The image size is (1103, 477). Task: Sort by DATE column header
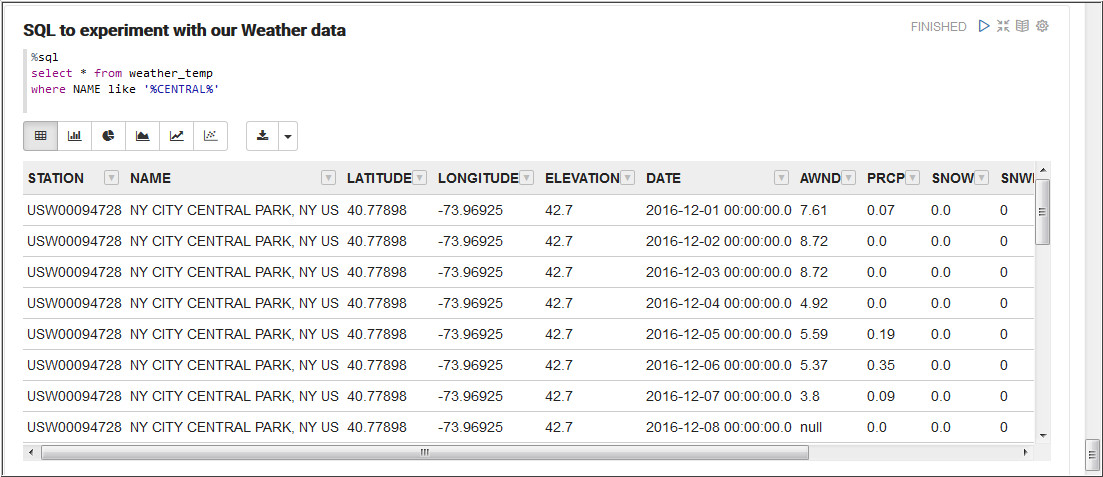(x=663, y=178)
